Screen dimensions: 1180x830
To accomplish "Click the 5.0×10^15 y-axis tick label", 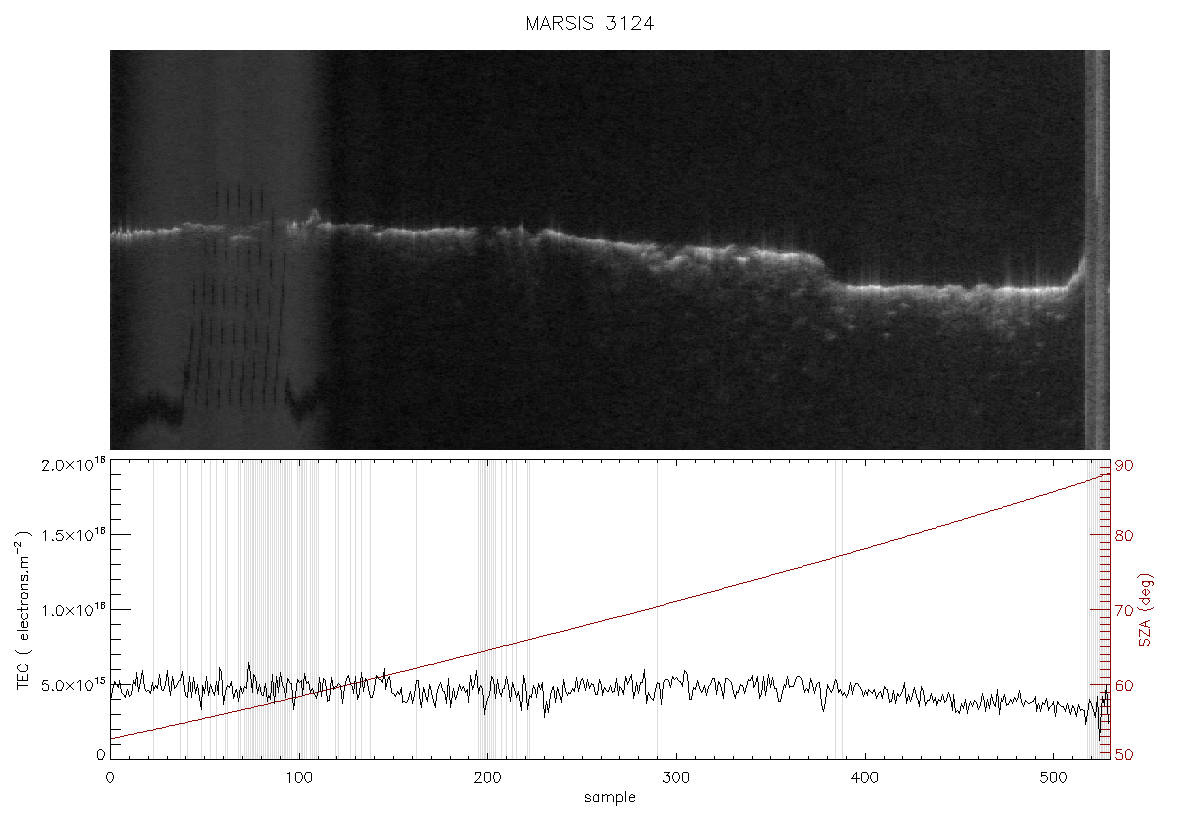I will coord(73,685).
